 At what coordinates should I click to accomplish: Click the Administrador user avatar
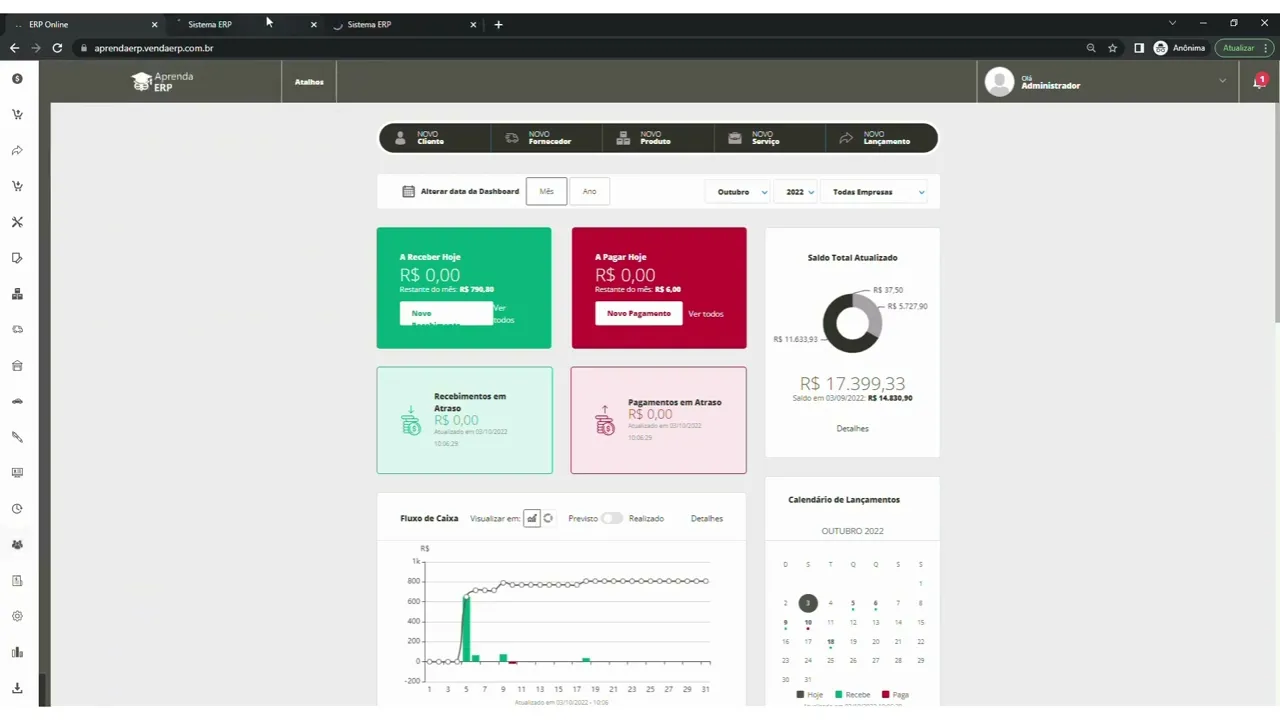(999, 82)
